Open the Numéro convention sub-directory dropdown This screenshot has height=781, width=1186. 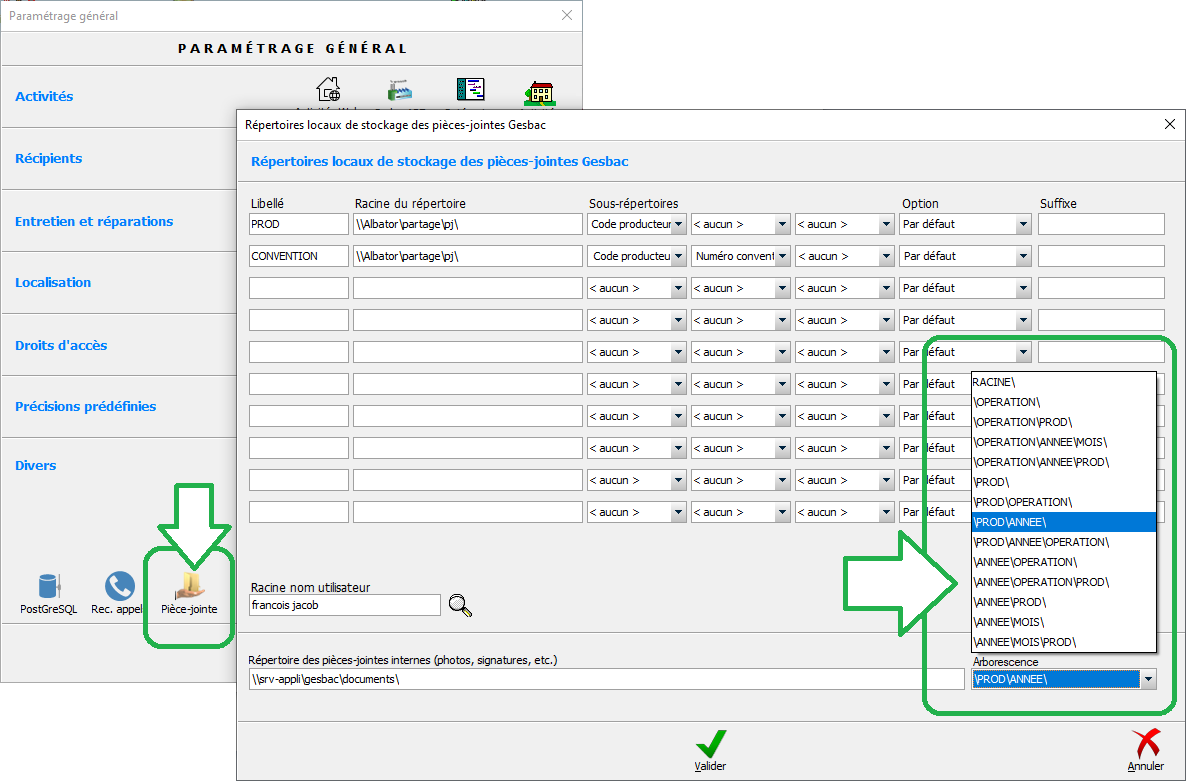[782, 257]
